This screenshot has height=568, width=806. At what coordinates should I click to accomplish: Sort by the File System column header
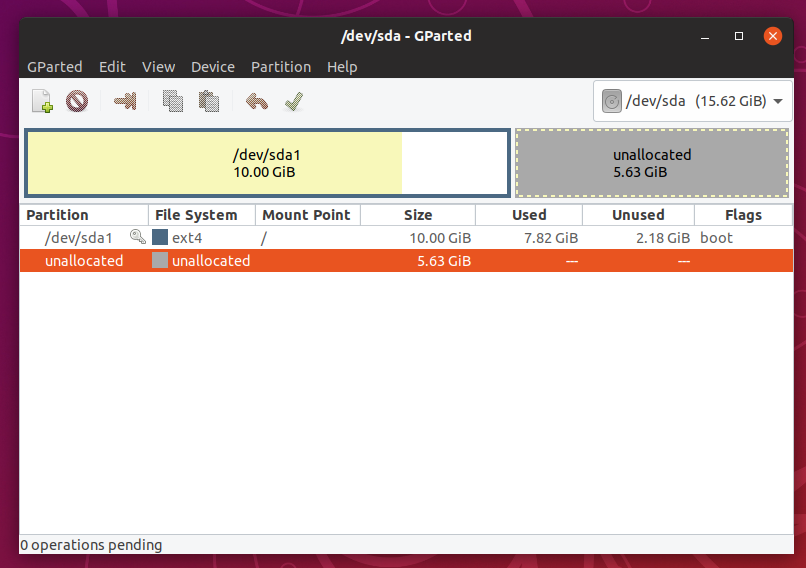[202, 215]
